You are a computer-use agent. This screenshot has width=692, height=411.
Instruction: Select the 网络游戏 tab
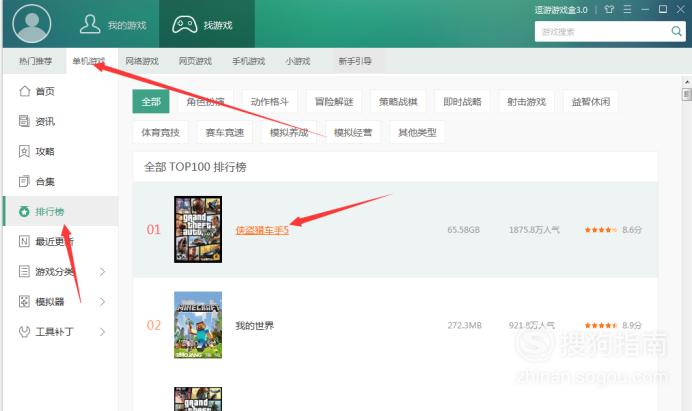tap(142, 61)
